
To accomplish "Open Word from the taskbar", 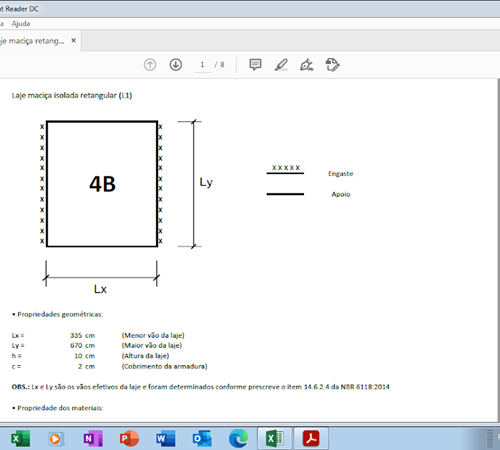I will (x=166, y=438).
